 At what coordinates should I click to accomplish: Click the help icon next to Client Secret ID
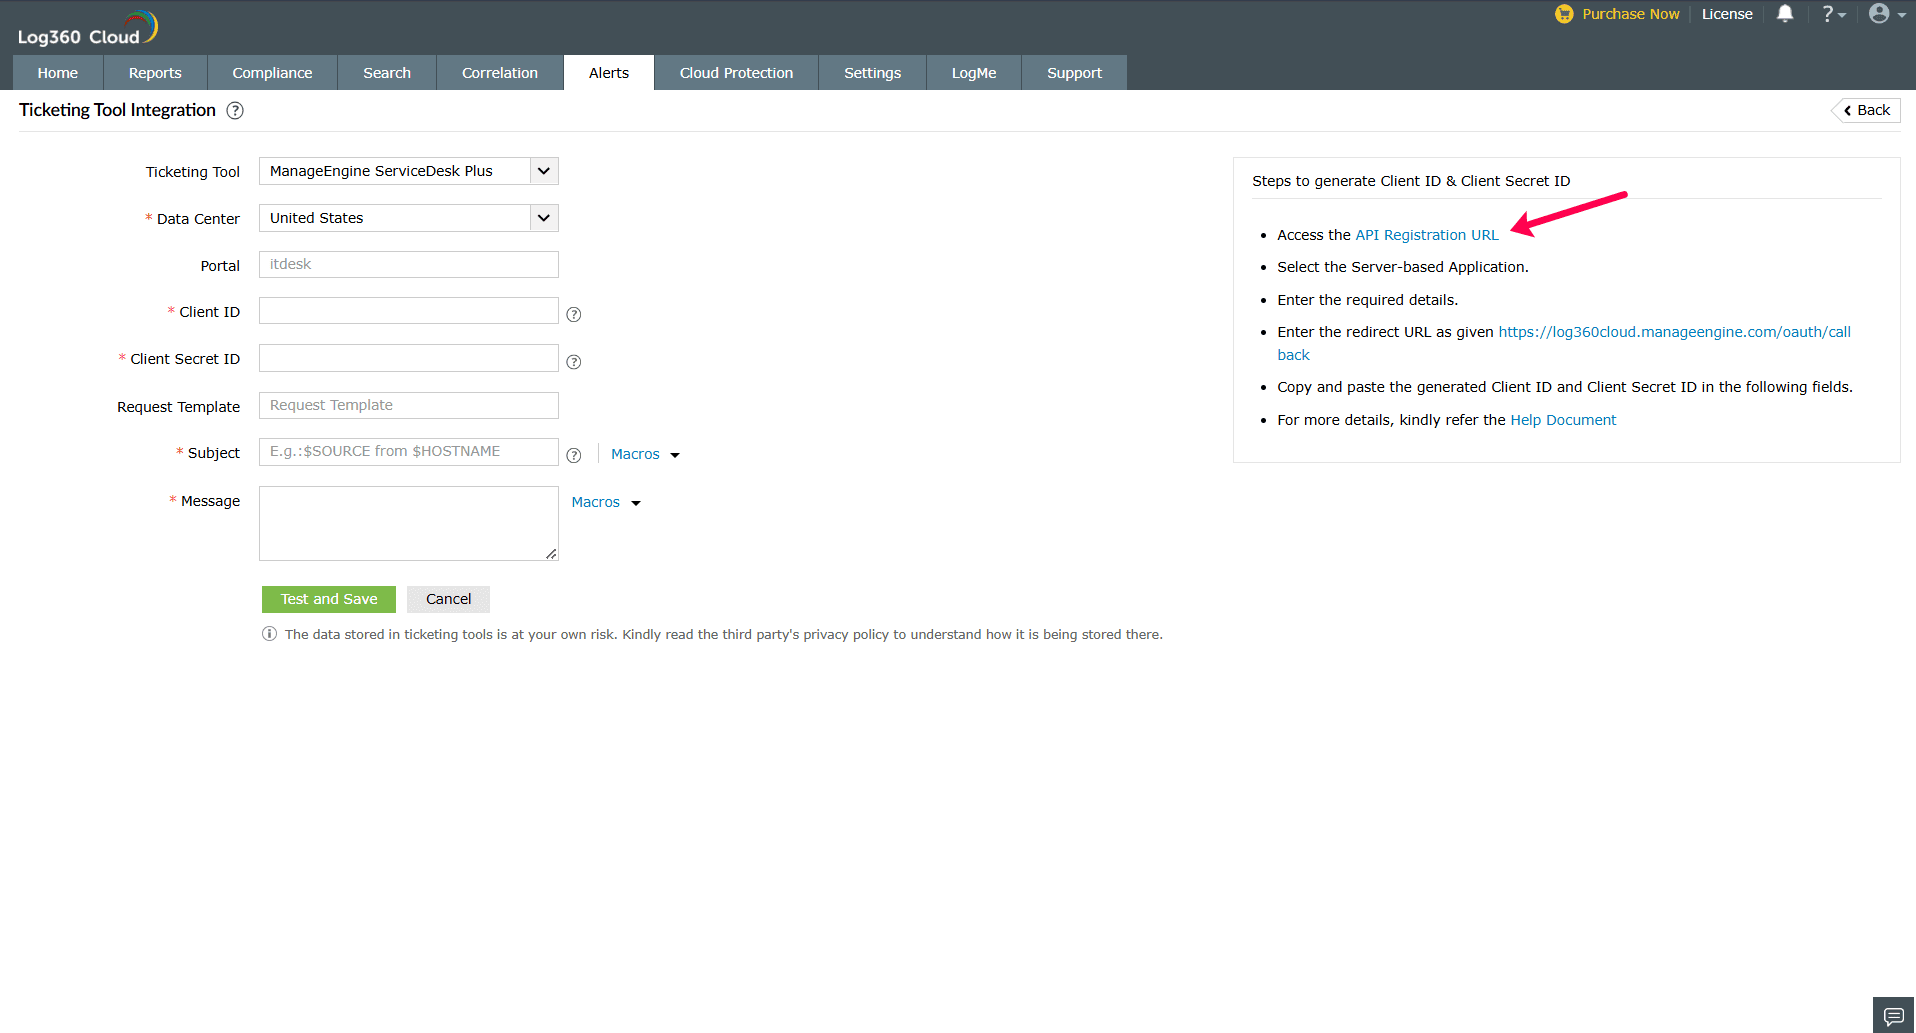574,362
